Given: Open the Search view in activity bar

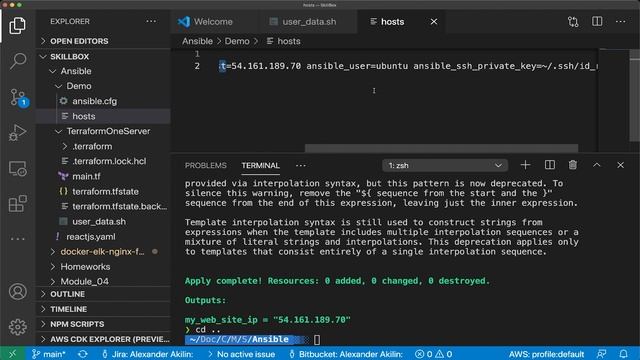Looking at the screenshot, I should (18, 61).
